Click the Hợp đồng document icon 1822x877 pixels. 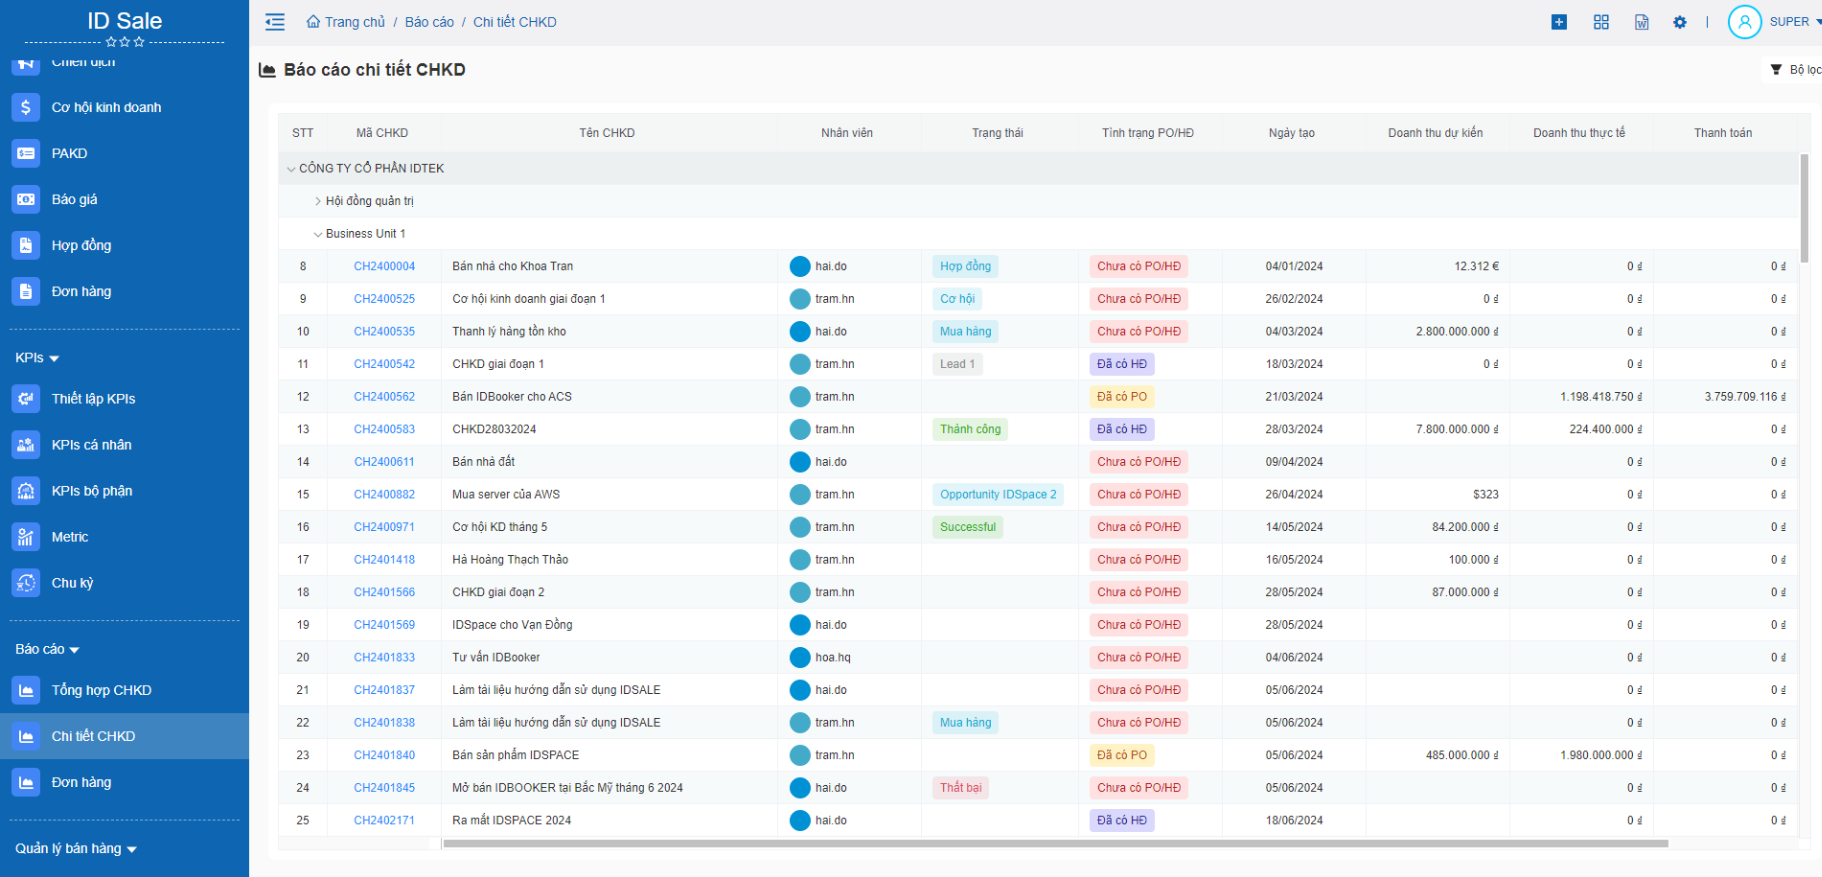click(26, 245)
